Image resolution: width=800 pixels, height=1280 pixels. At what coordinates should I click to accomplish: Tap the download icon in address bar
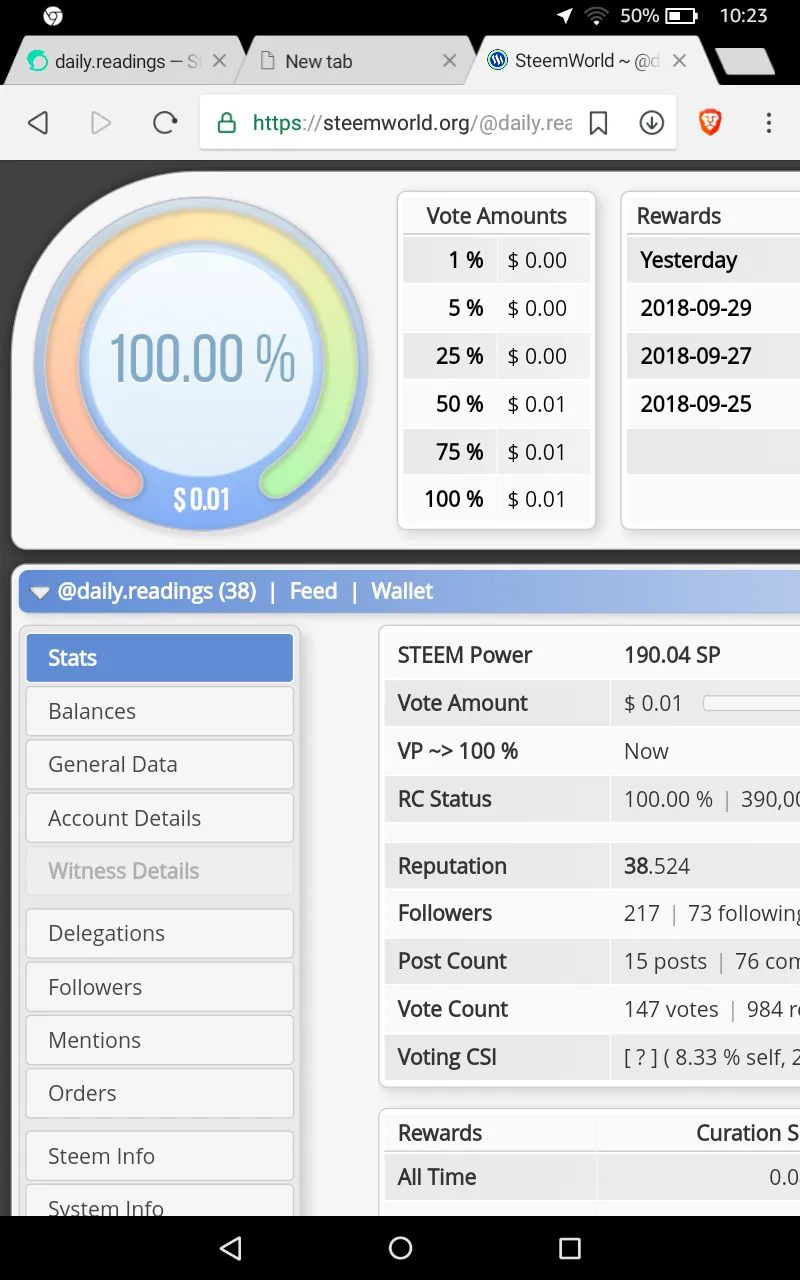click(x=652, y=123)
